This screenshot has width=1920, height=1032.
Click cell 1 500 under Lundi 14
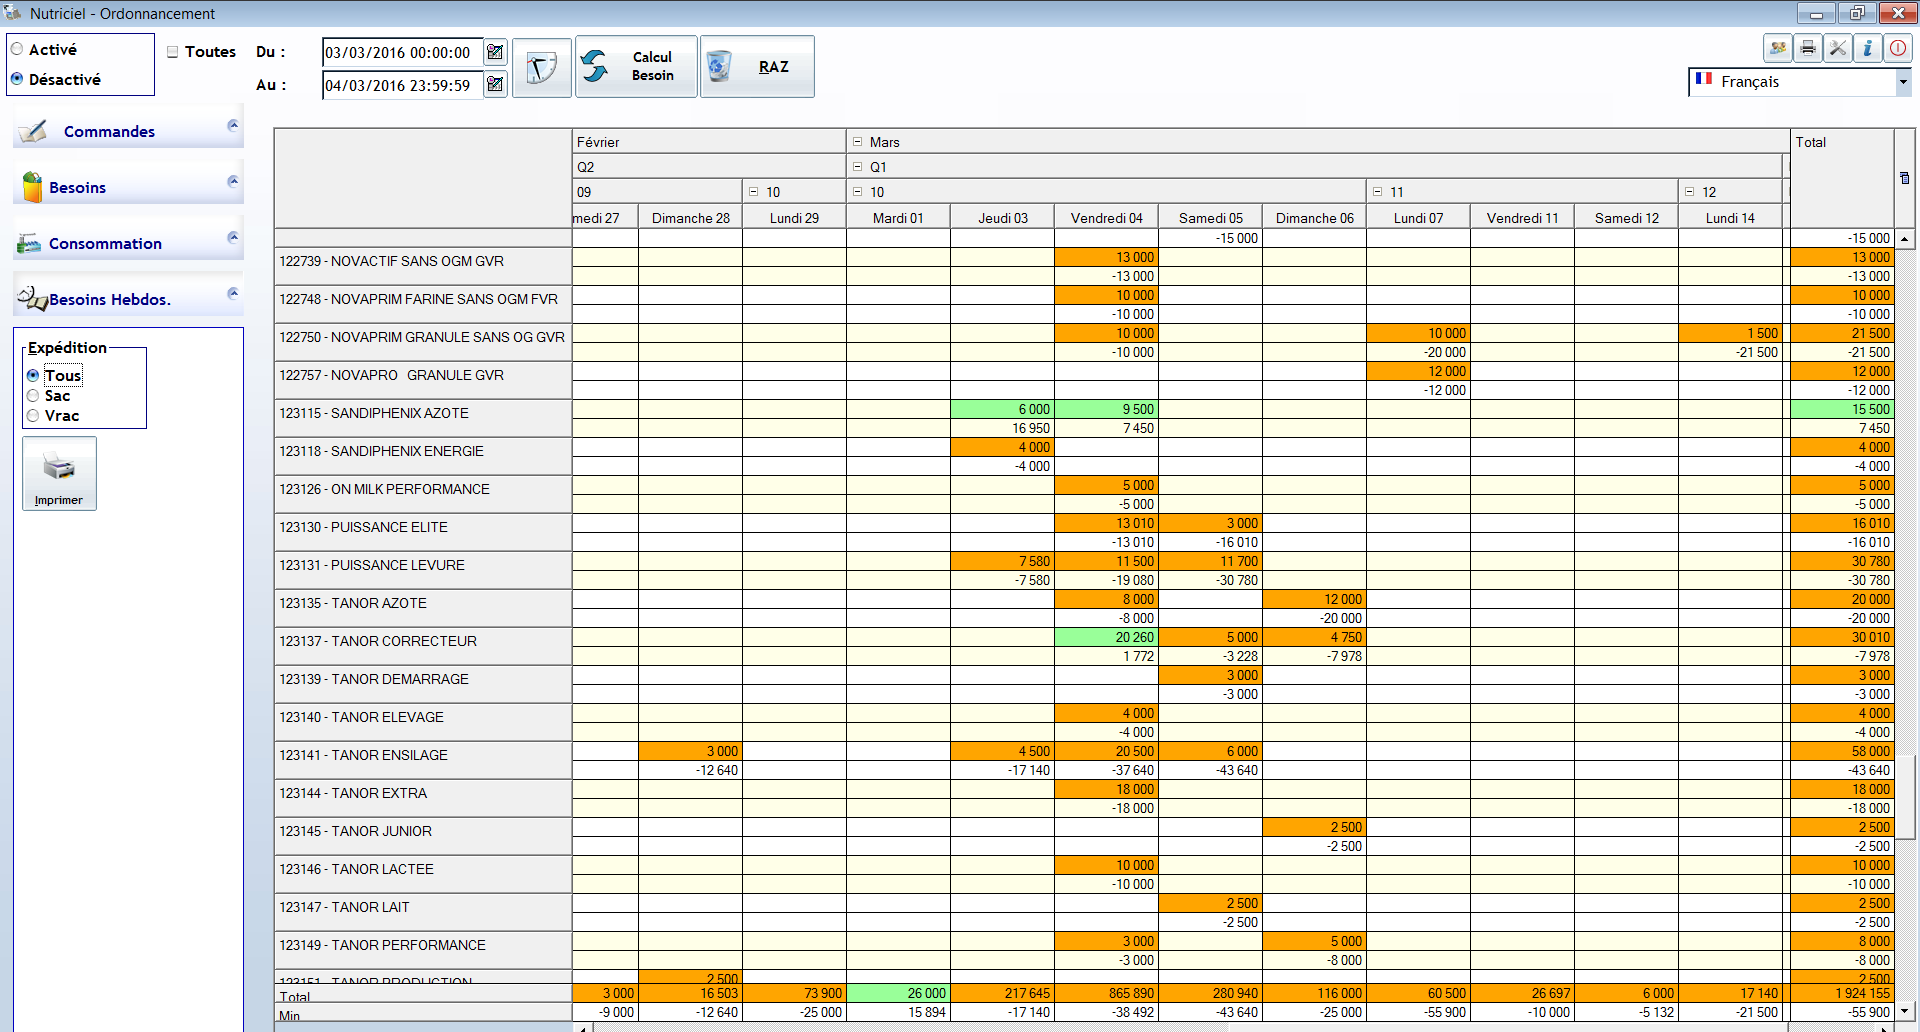(x=1730, y=333)
